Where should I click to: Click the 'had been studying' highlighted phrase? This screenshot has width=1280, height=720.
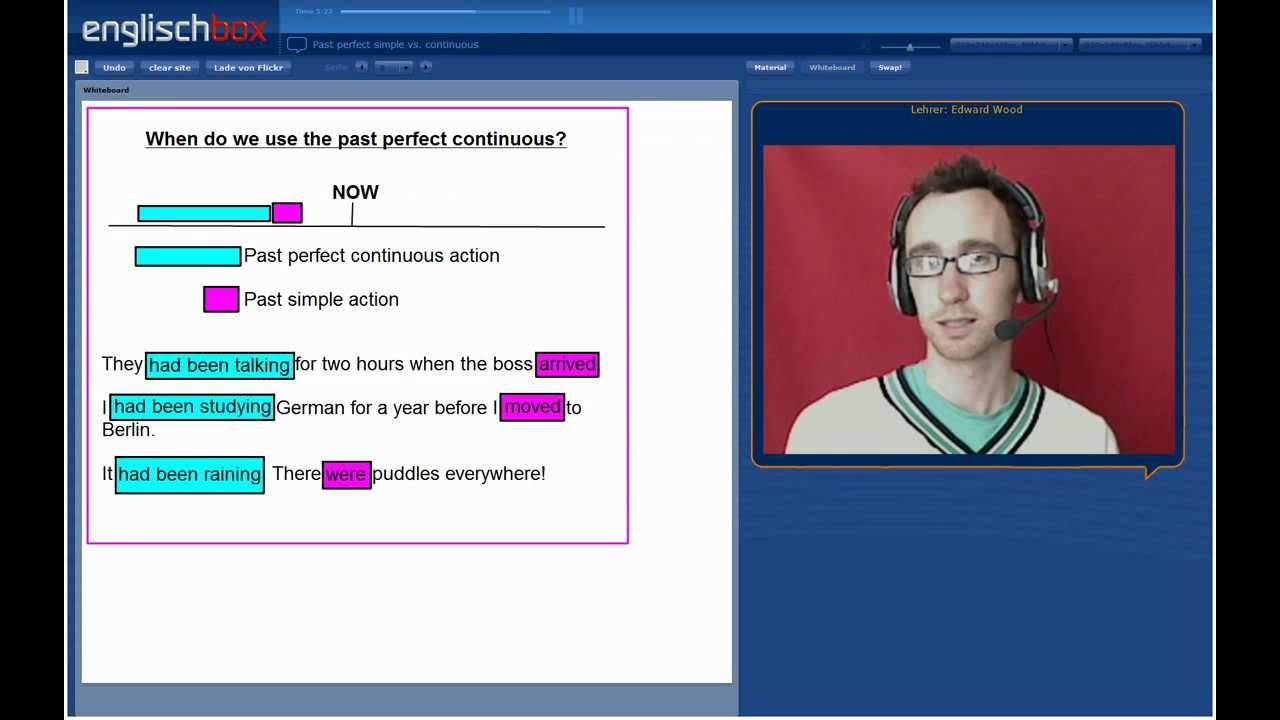pos(192,407)
